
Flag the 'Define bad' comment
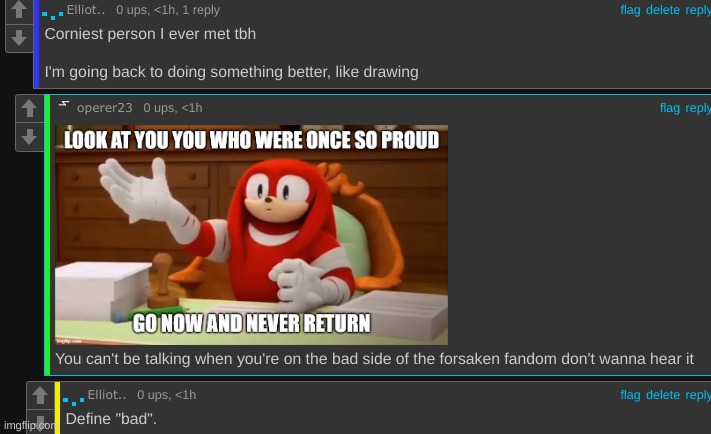pyautogui.click(x=630, y=395)
